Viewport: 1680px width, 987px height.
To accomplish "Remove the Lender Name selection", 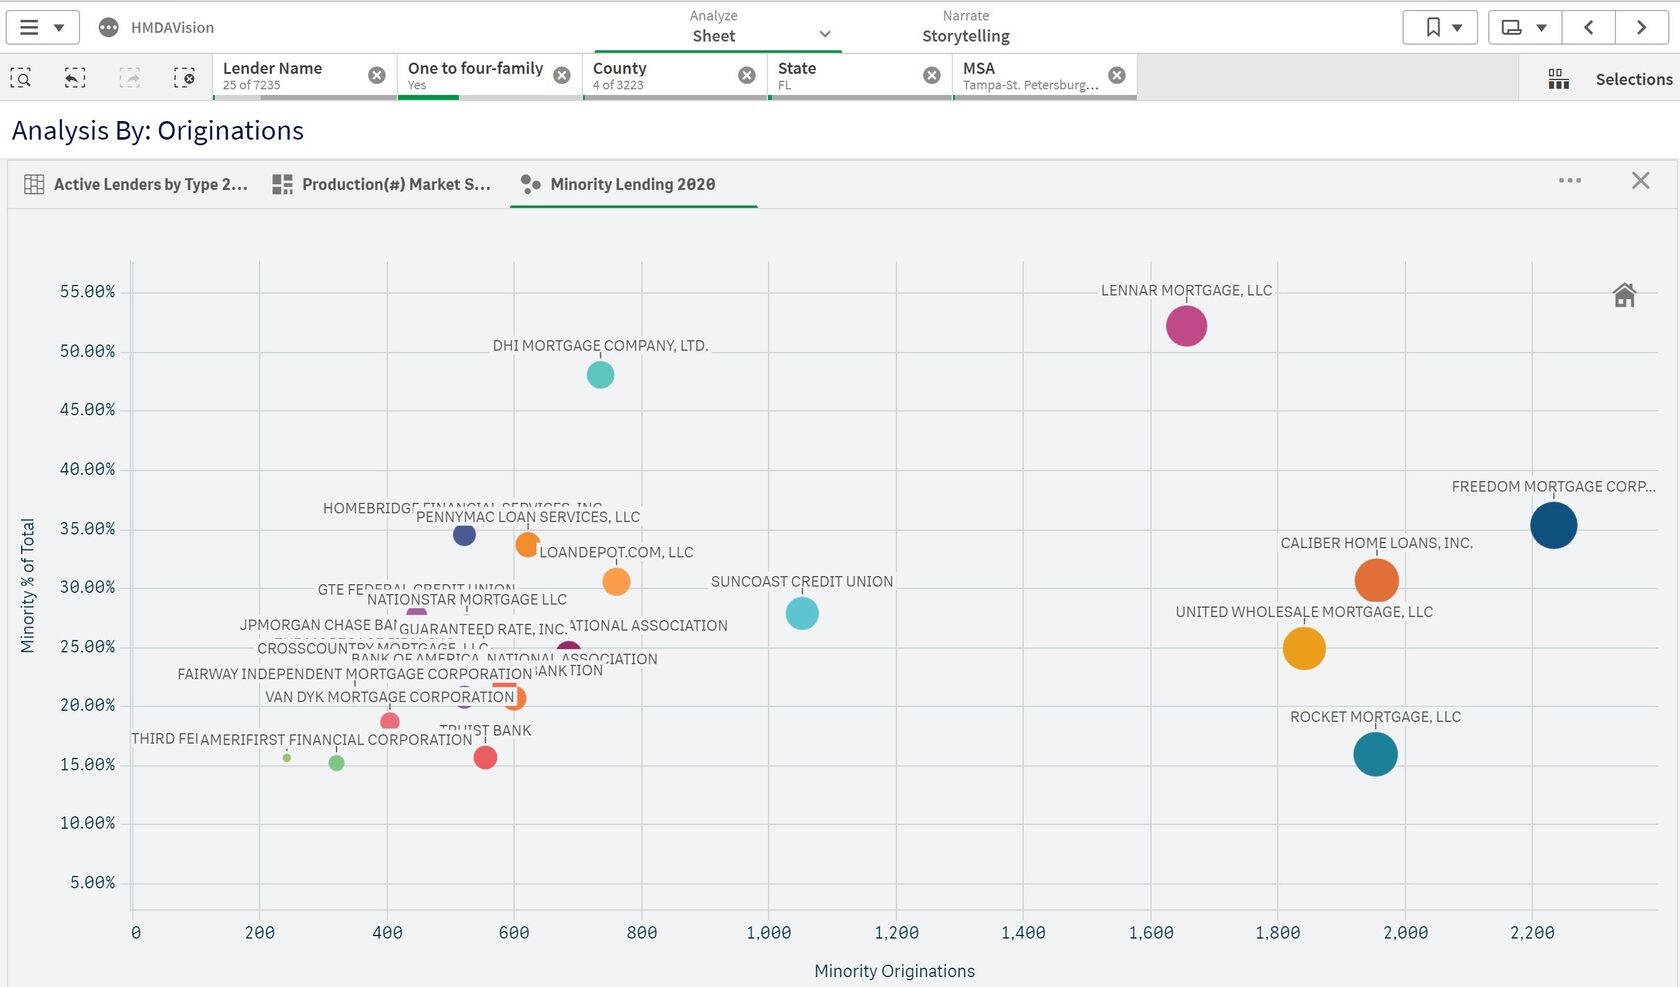I will click(377, 75).
